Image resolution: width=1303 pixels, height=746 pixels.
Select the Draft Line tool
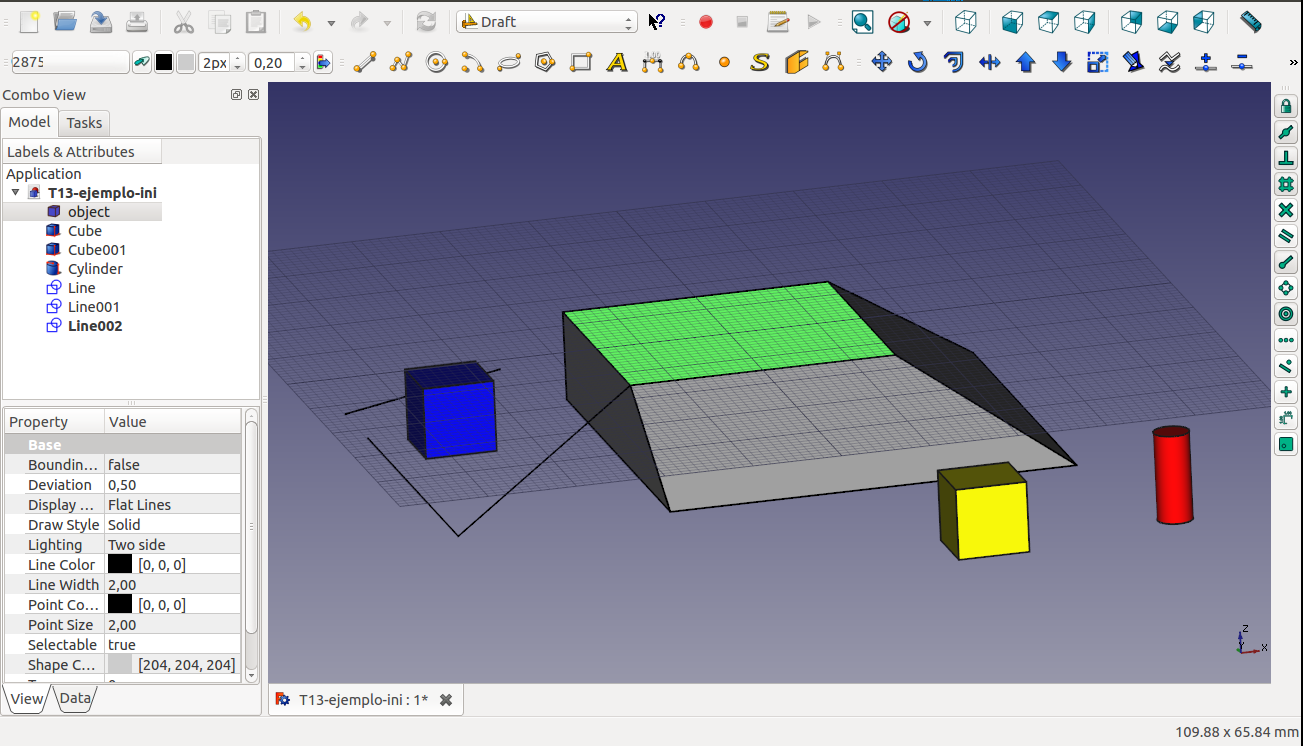(365, 62)
